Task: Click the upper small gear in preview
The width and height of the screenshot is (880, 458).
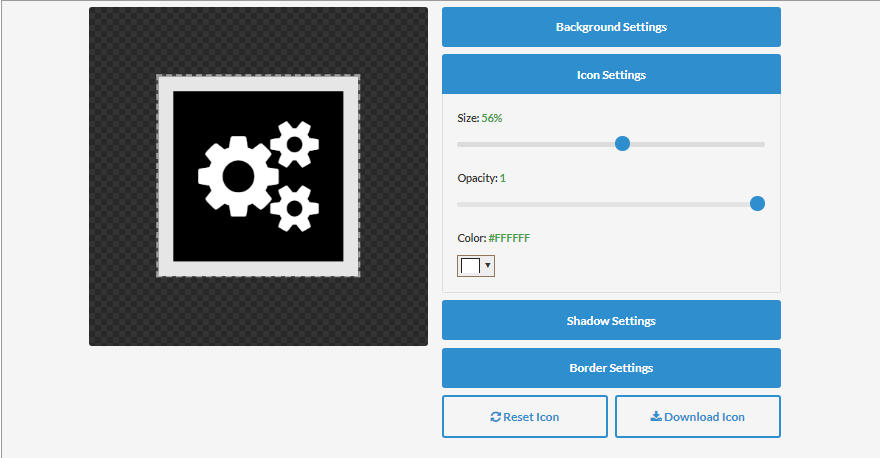Action: pos(294,145)
